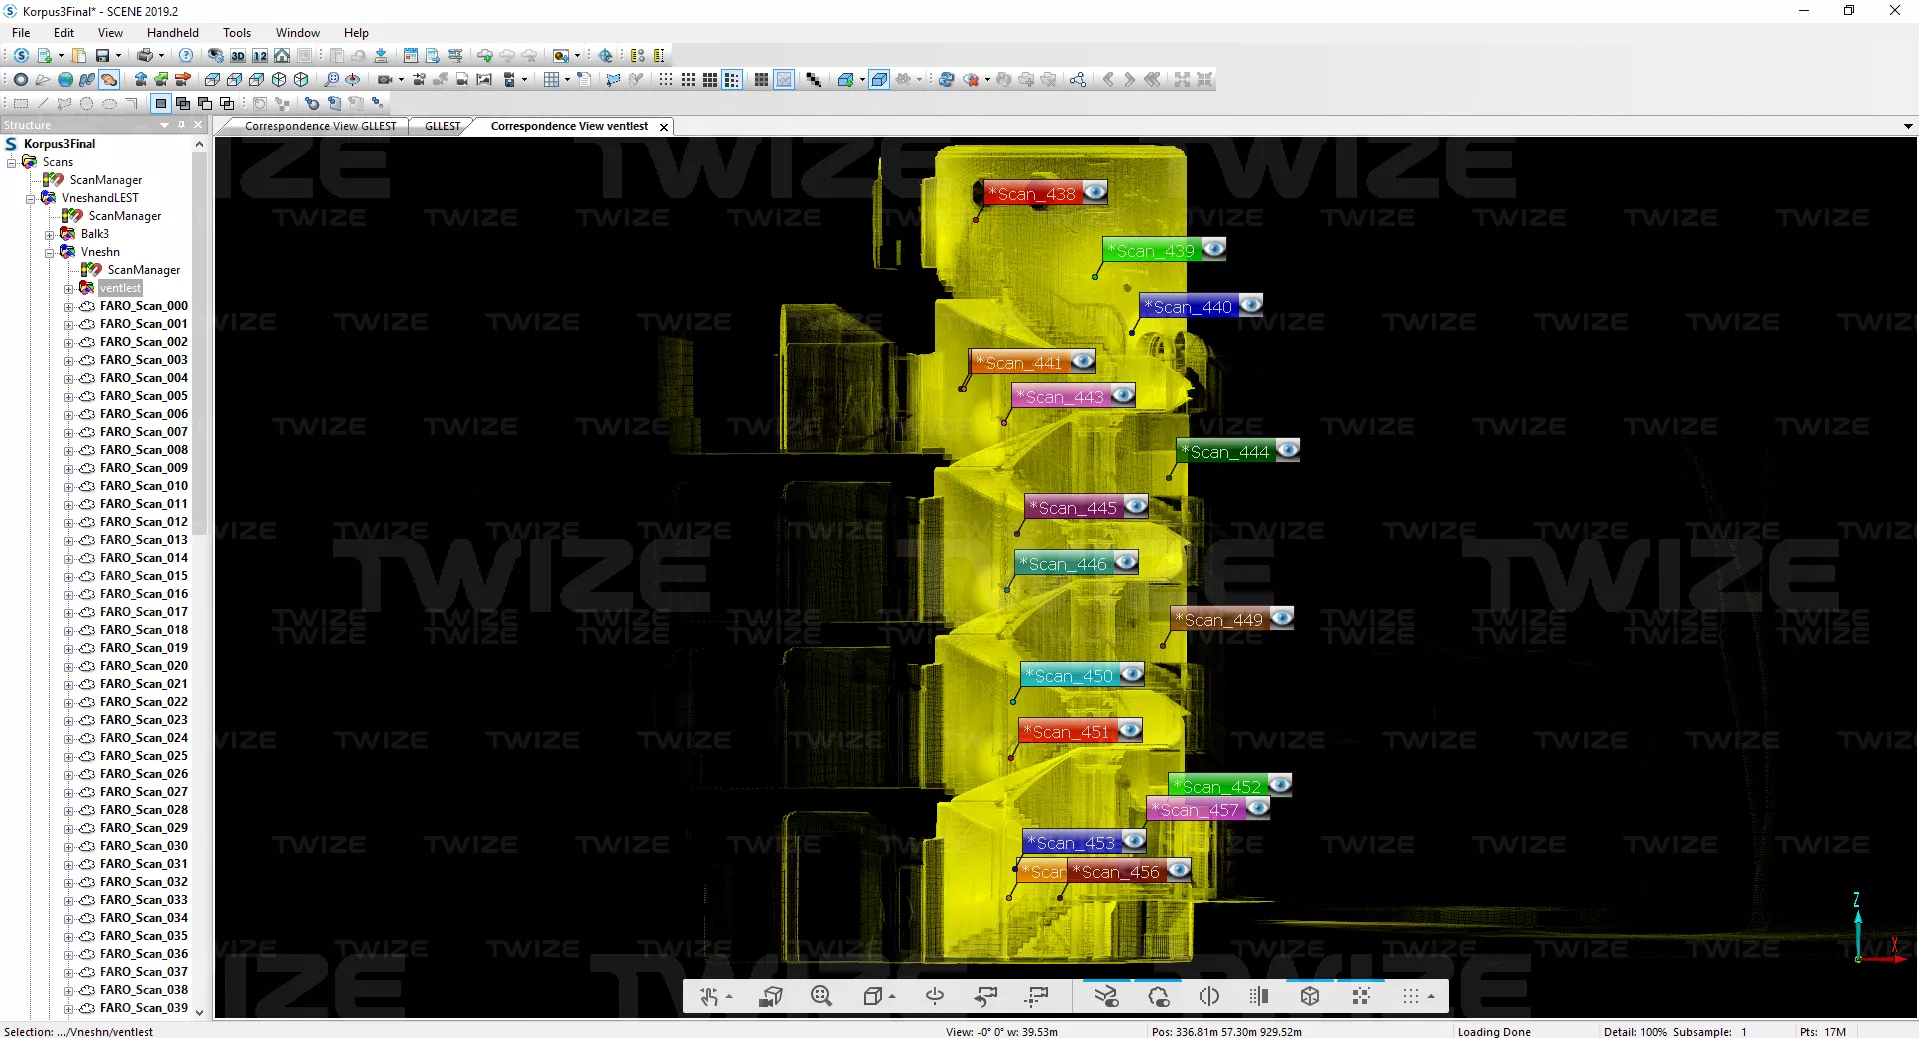1919x1038 pixels.
Task: Click the orange Scan_441 color label
Action: coord(1020,363)
